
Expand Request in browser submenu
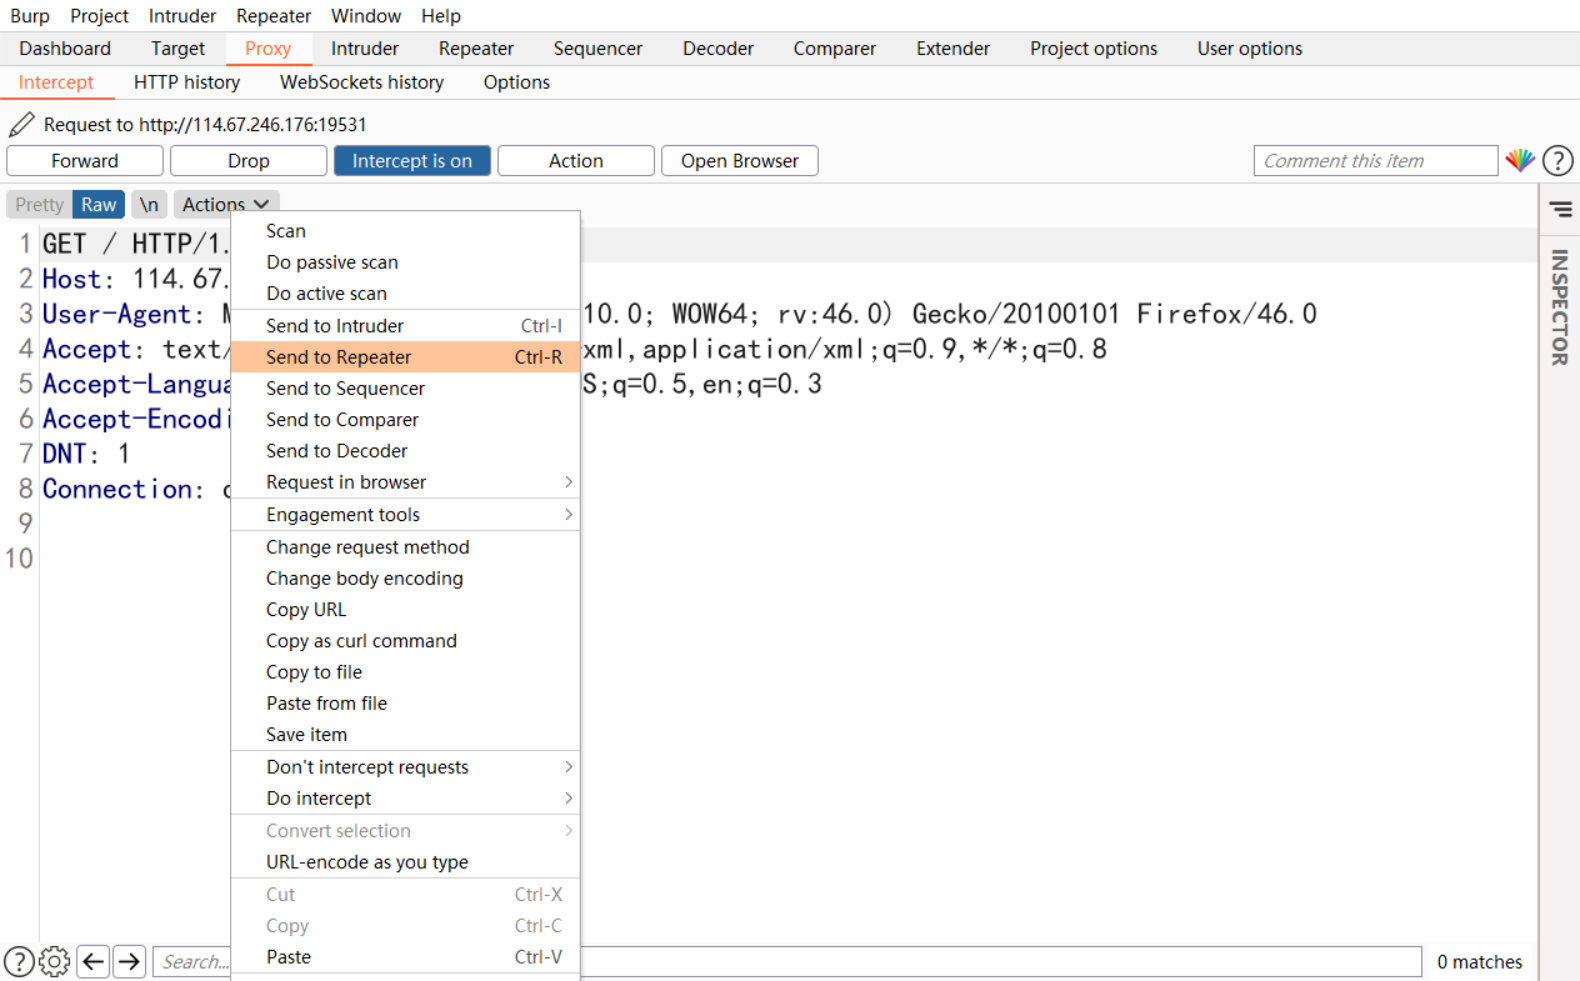click(x=405, y=482)
